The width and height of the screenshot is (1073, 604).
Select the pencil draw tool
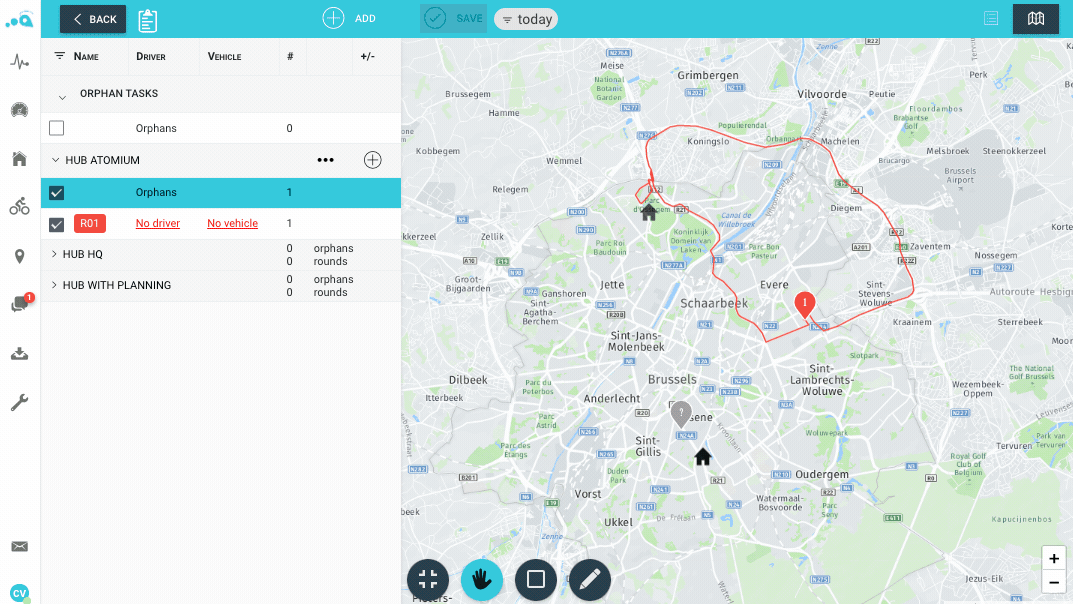pyautogui.click(x=590, y=579)
